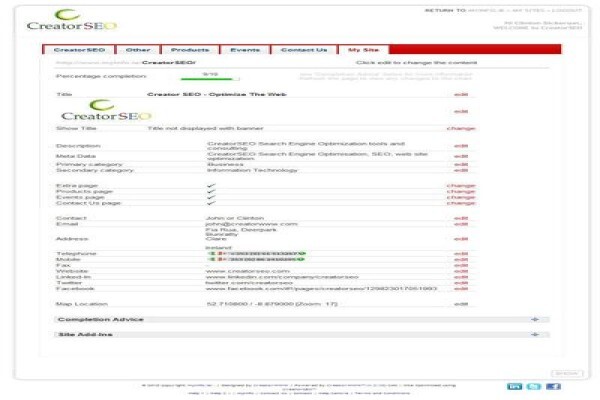The image size is (600, 400).
Task: Click the 'Creator SEO - Optimize The Web' title
Action: [217, 95]
